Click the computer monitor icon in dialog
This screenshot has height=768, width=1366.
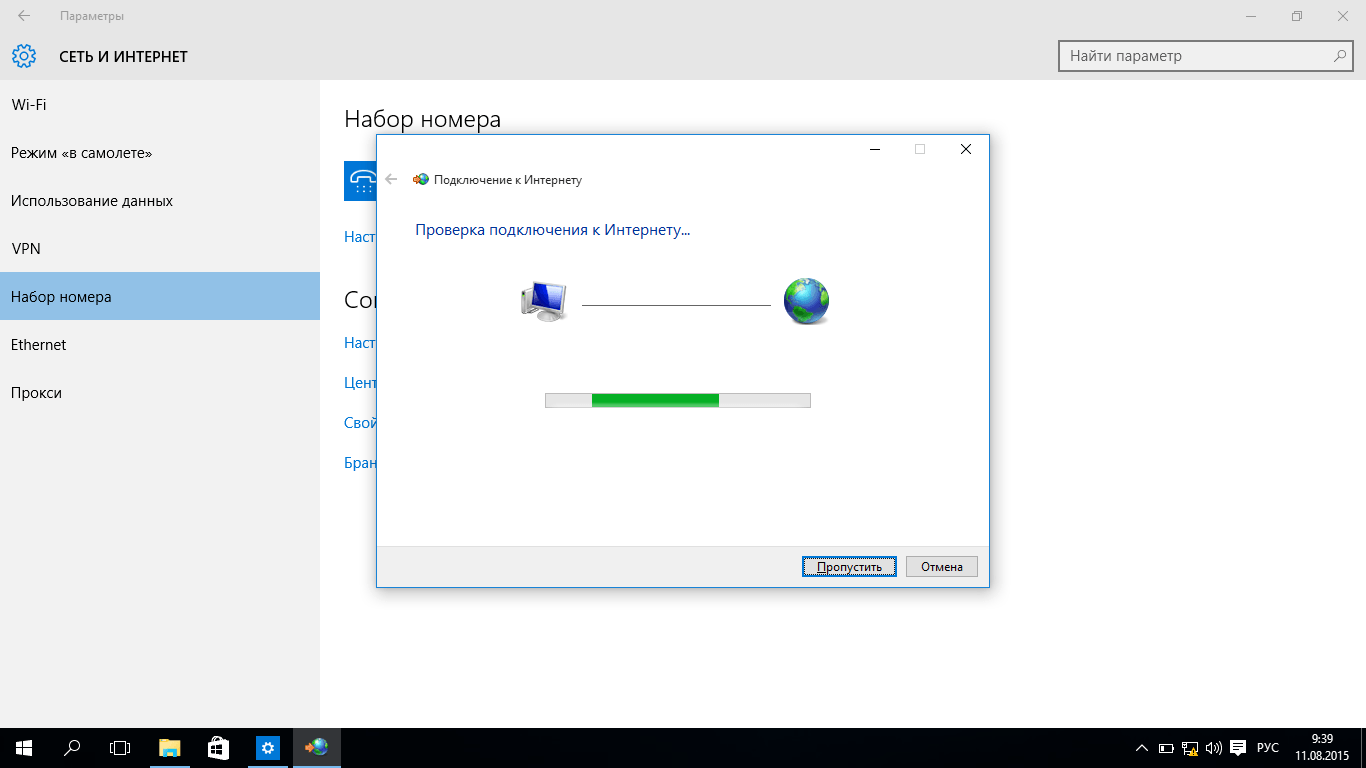pos(544,301)
